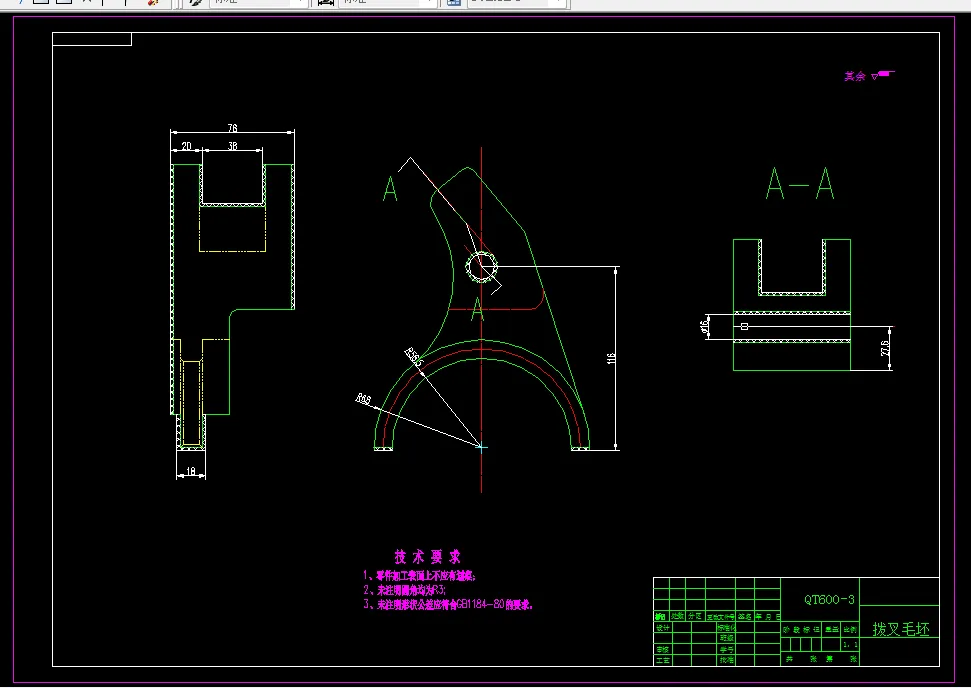The width and height of the screenshot is (971, 688).
Task: Select the 比例 label cell
Action: click(x=850, y=629)
